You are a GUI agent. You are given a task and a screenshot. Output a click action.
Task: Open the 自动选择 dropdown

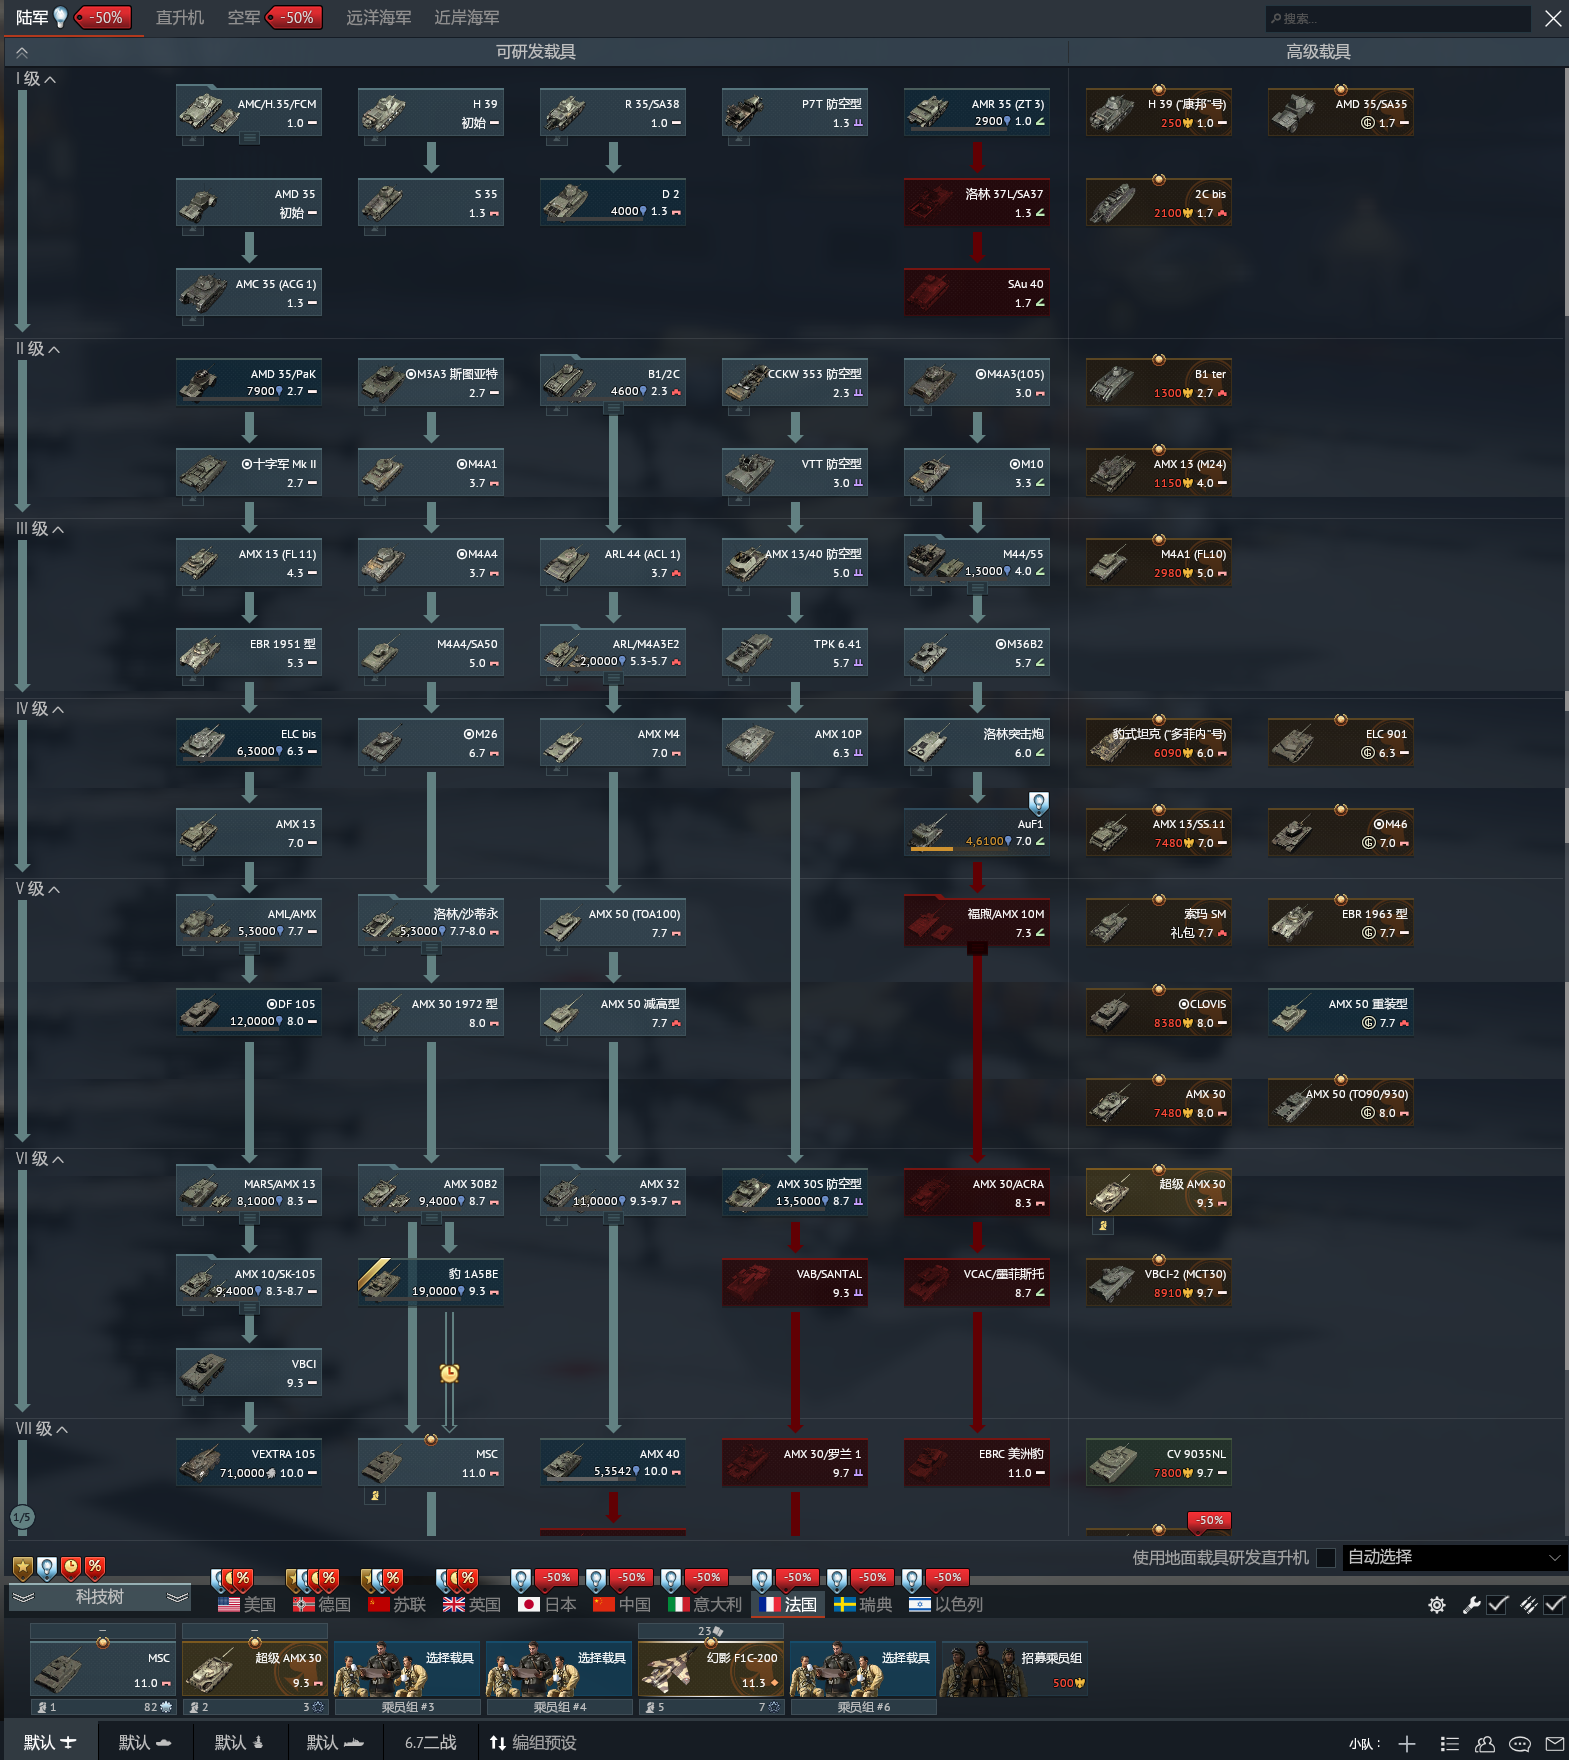[1454, 1557]
